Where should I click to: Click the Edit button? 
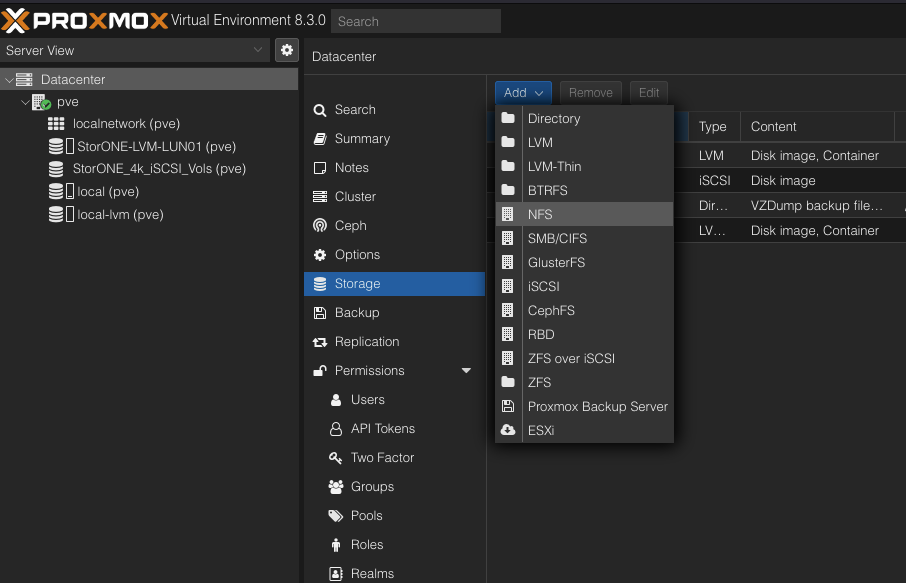pos(649,92)
